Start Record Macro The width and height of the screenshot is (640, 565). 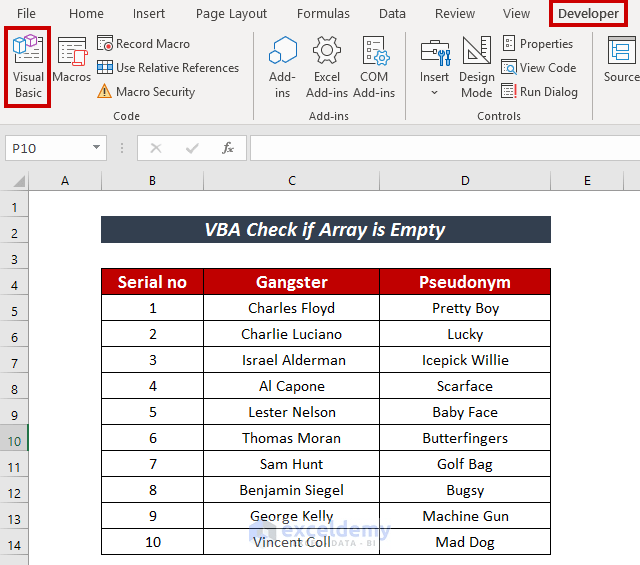point(143,44)
